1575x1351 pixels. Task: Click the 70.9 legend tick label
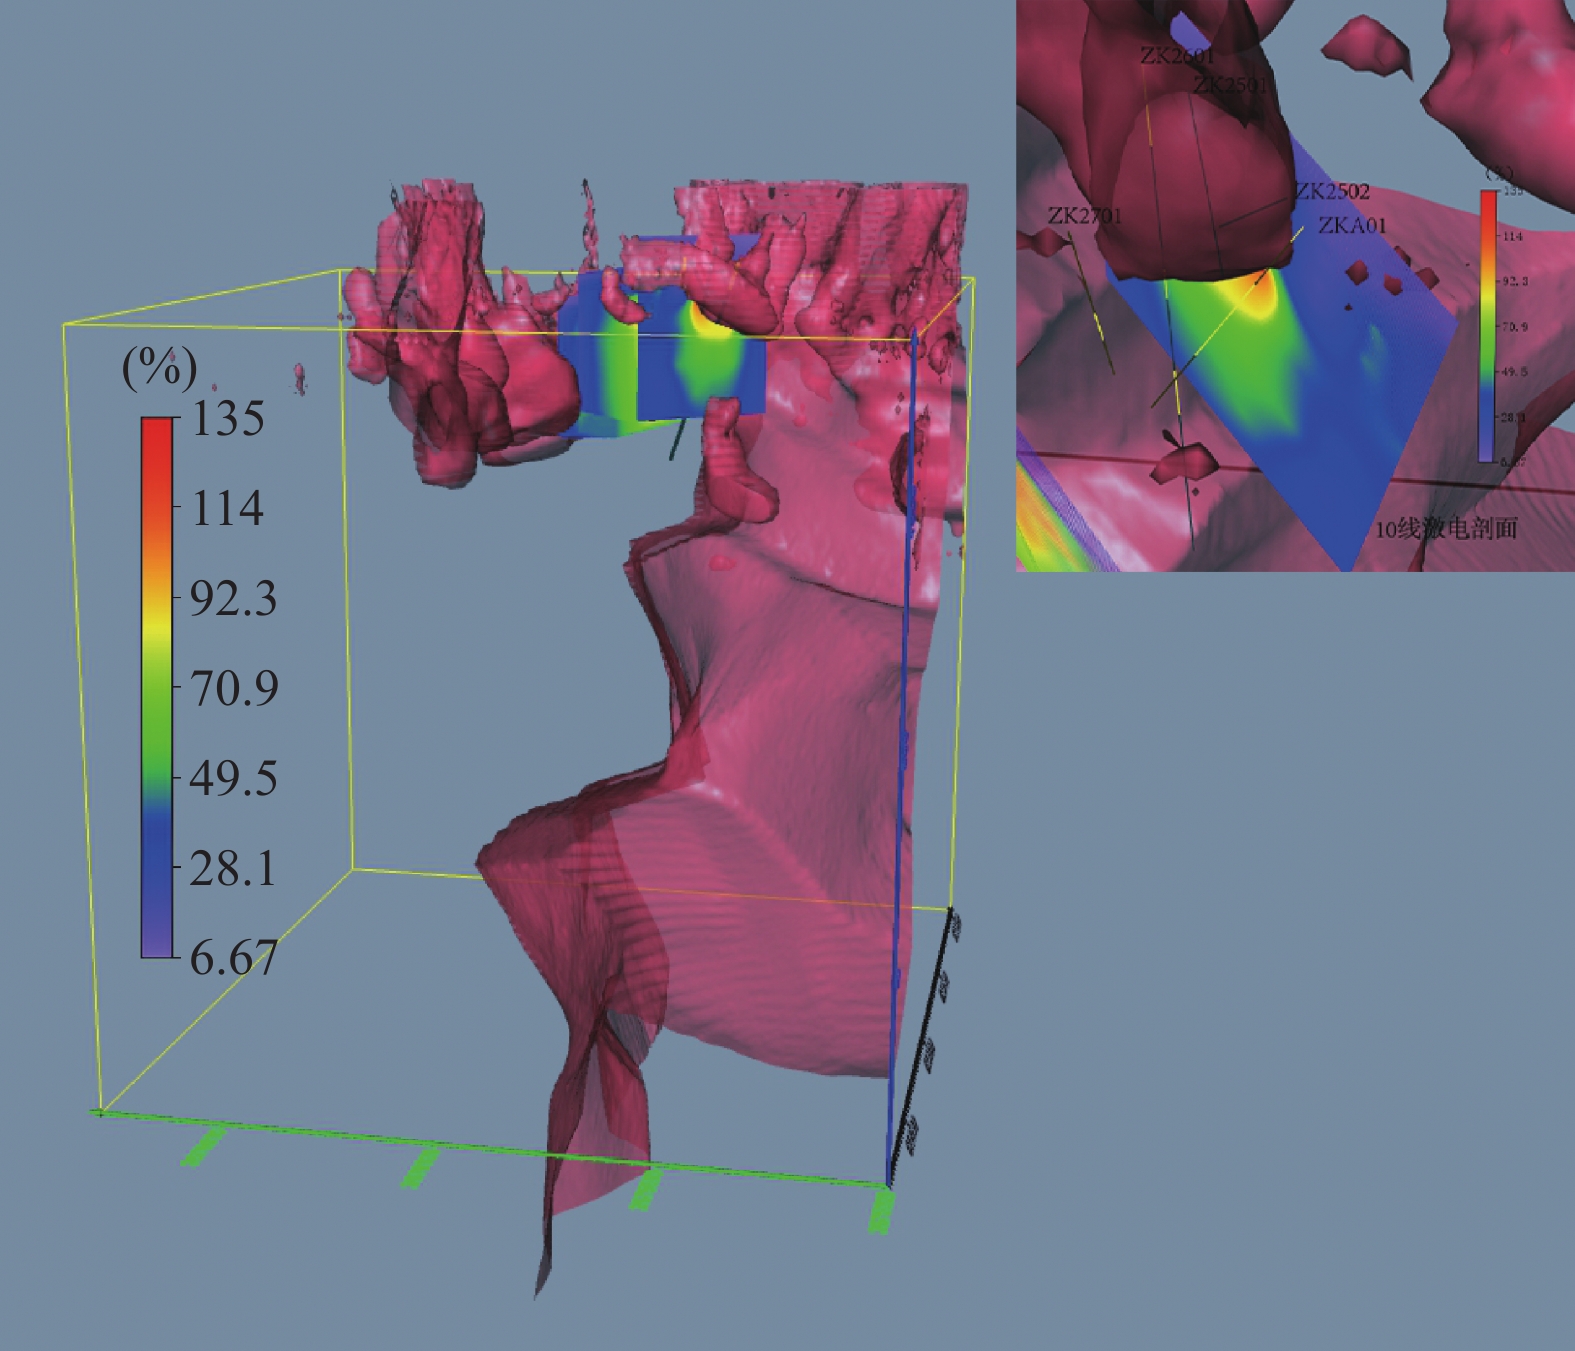pos(233,689)
